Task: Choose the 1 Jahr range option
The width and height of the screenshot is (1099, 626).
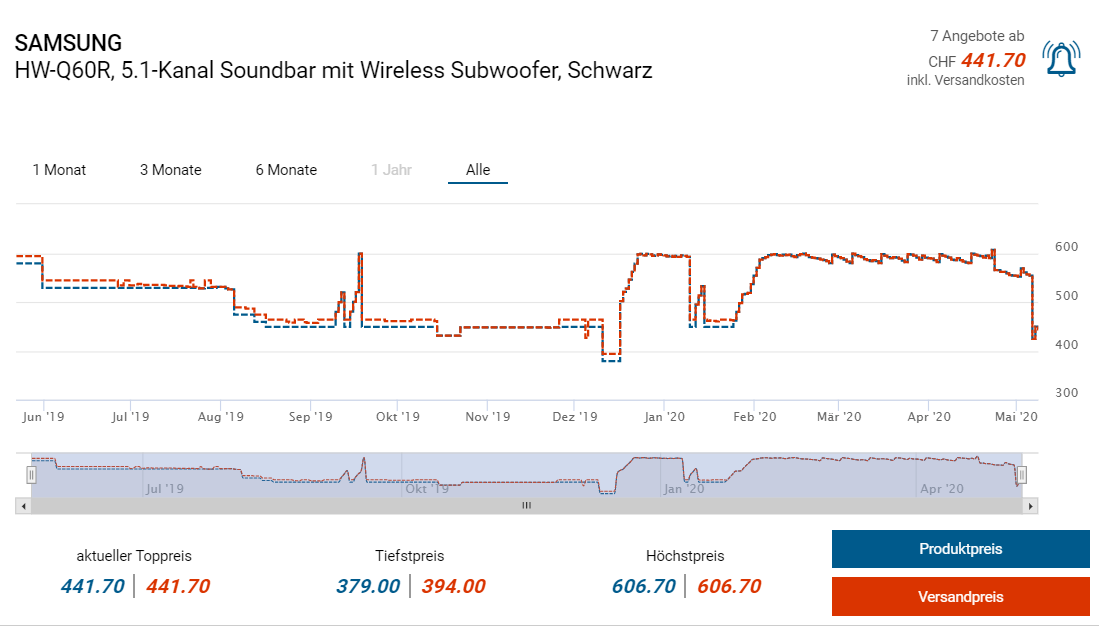Action: click(391, 170)
